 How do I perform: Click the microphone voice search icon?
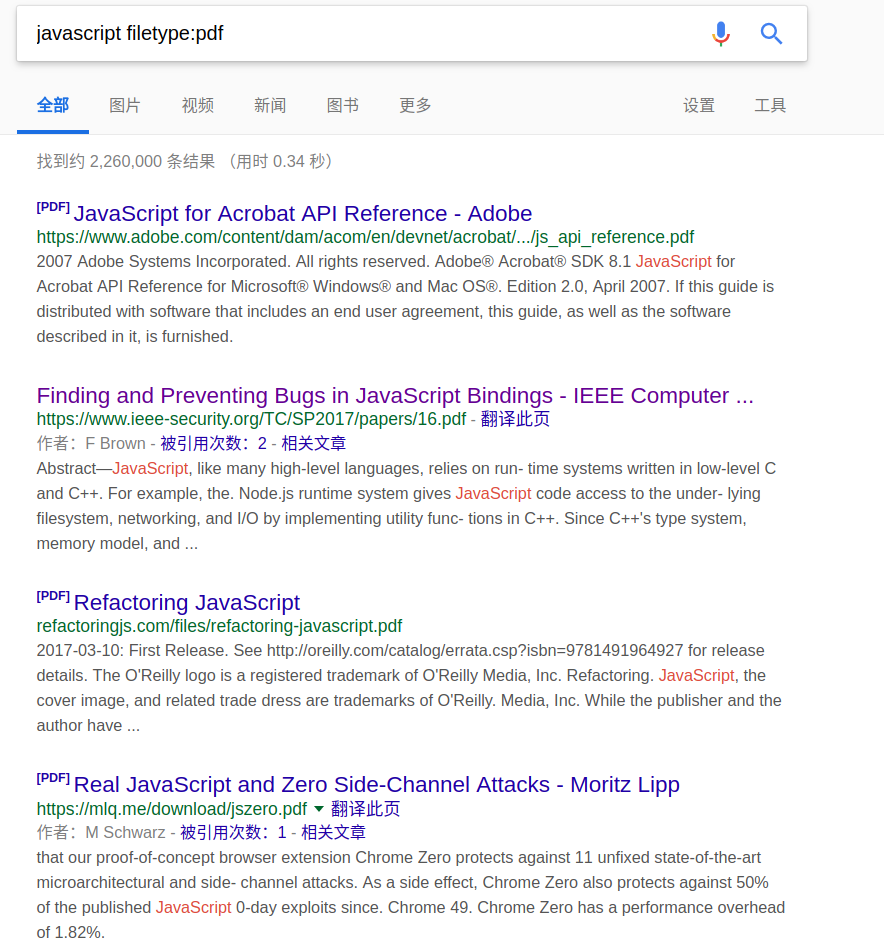[x=721, y=34]
